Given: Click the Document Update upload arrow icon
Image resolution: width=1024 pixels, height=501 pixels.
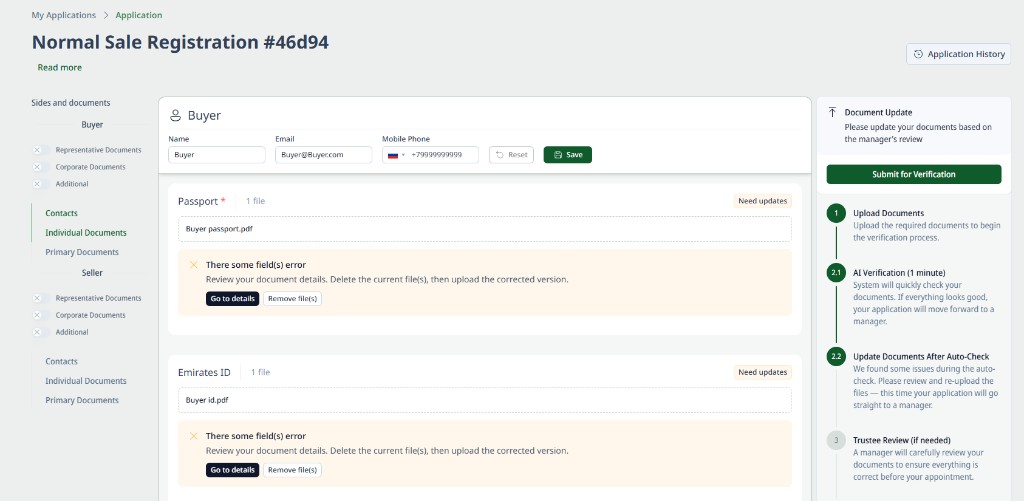Looking at the screenshot, I should [832, 112].
